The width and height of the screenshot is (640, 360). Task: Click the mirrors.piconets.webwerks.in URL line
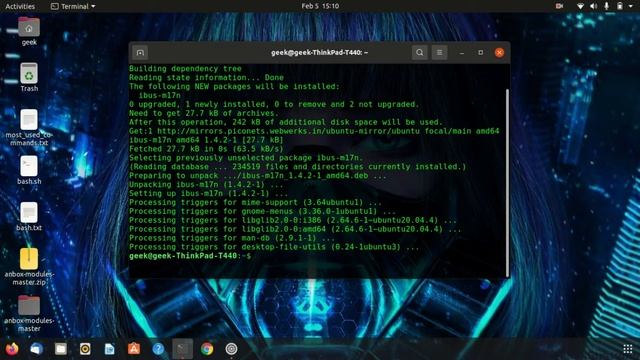(314, 131)
